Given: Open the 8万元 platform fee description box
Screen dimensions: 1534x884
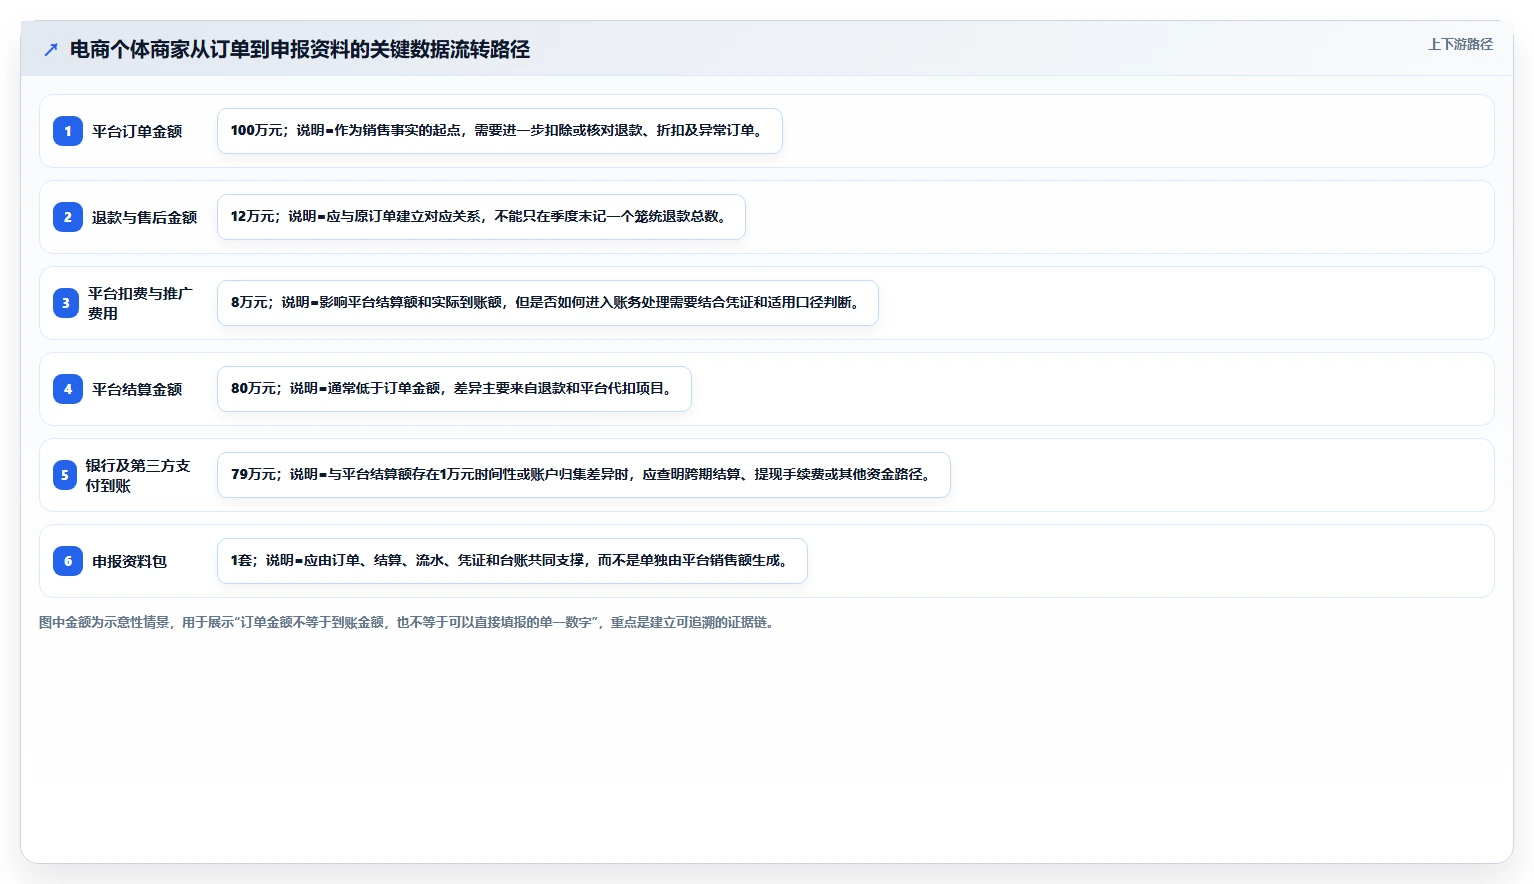Looking at the screenshot, I should coord(548,303).
